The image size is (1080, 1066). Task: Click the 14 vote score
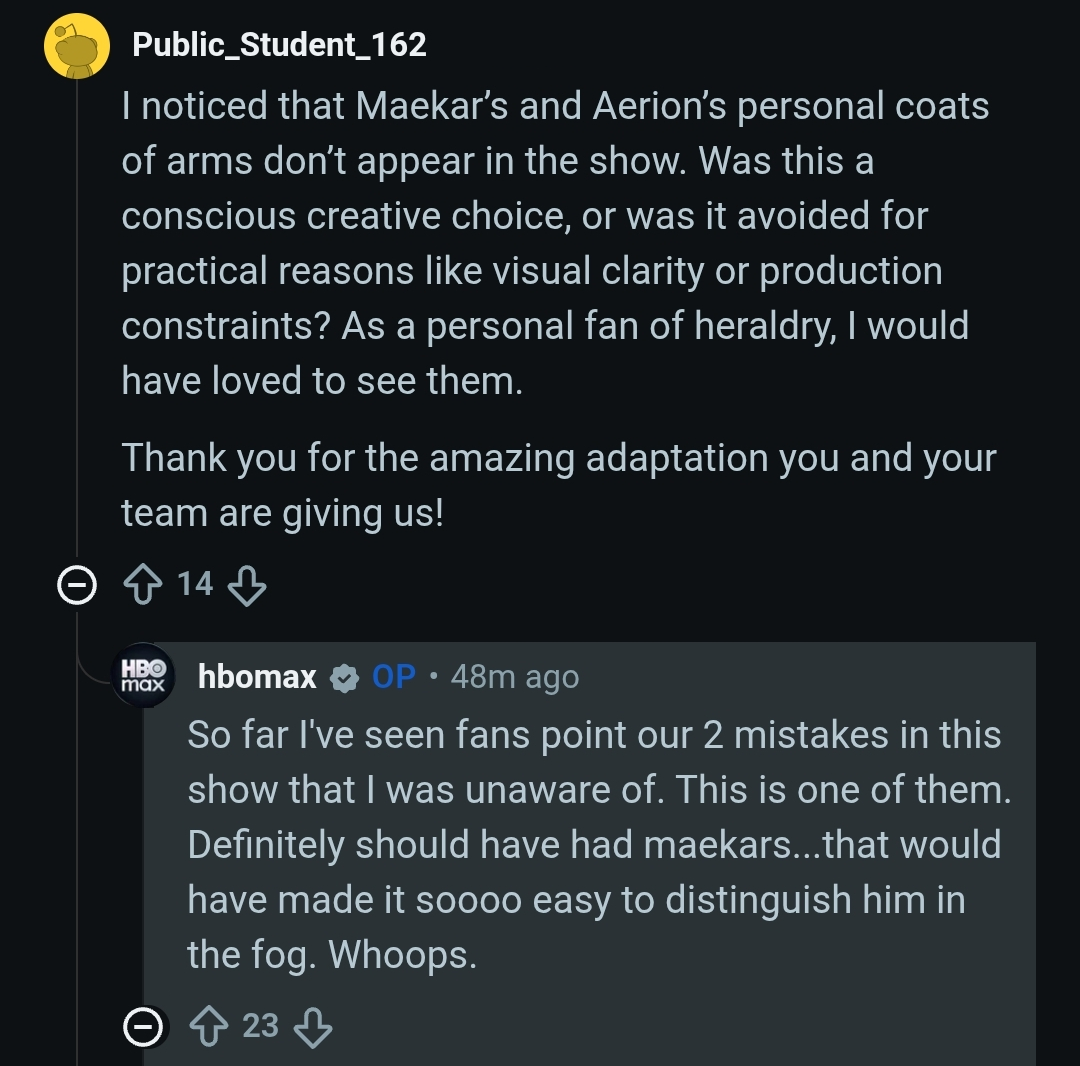(195, 583)
